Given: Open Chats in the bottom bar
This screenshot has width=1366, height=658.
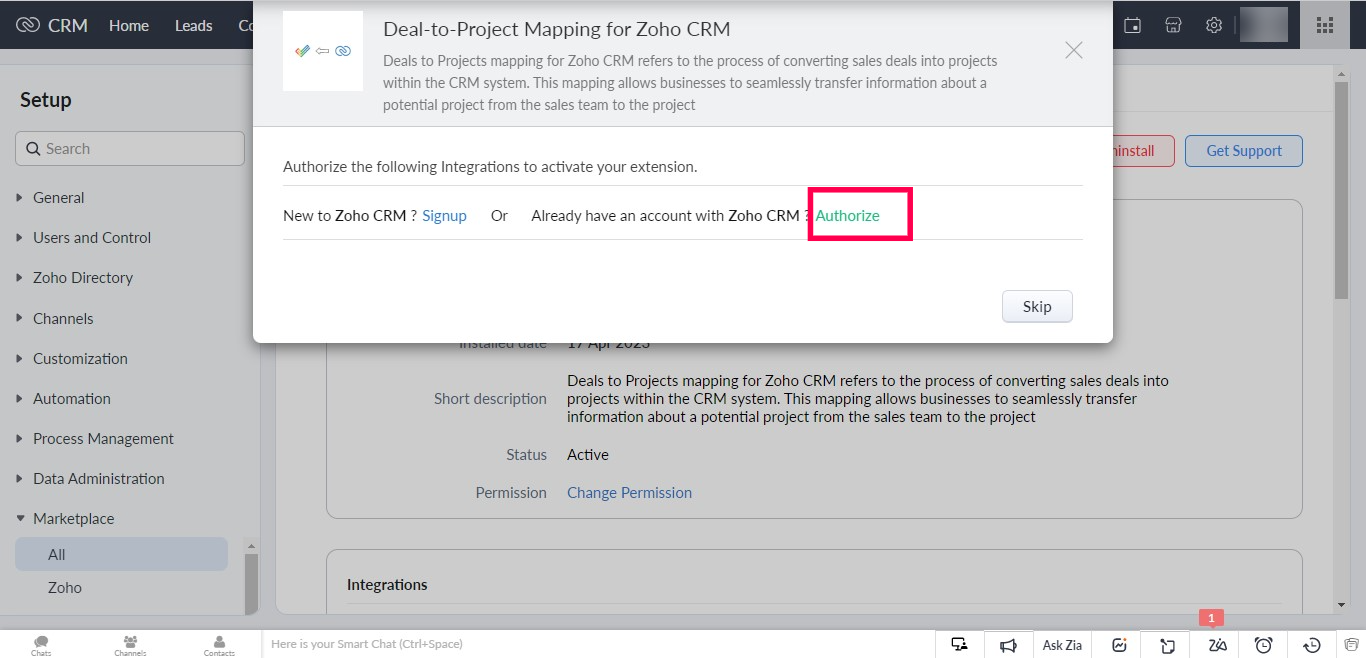Looking at the screenshot, I should point(41,645).
